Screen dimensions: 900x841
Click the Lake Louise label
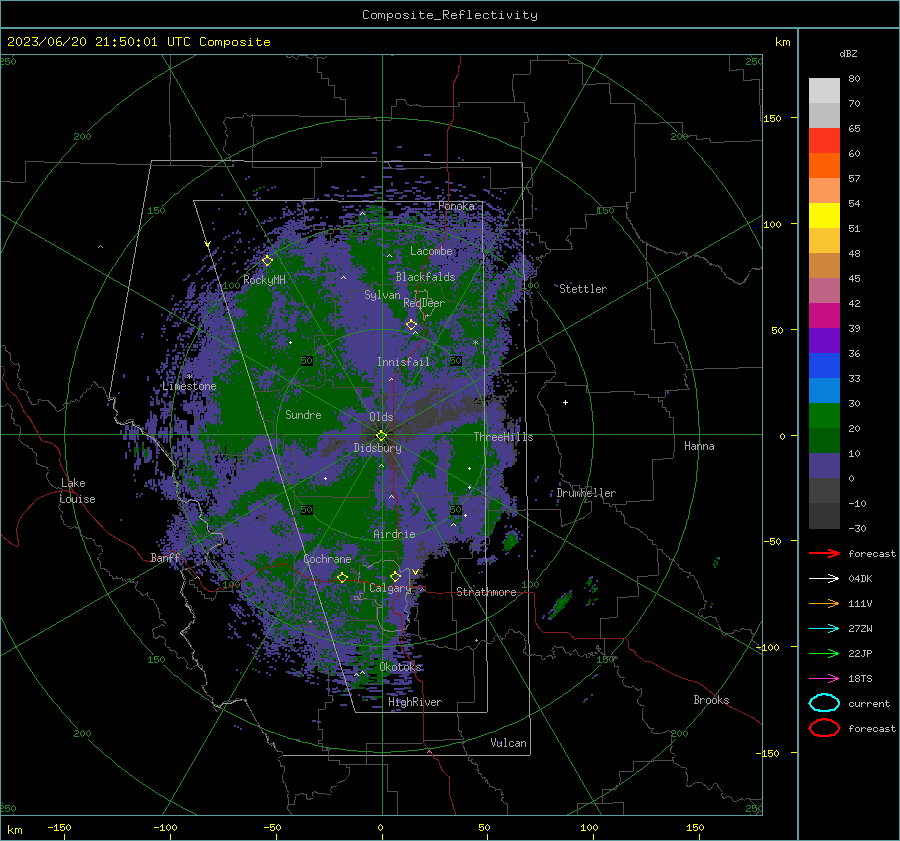(77, 491)
